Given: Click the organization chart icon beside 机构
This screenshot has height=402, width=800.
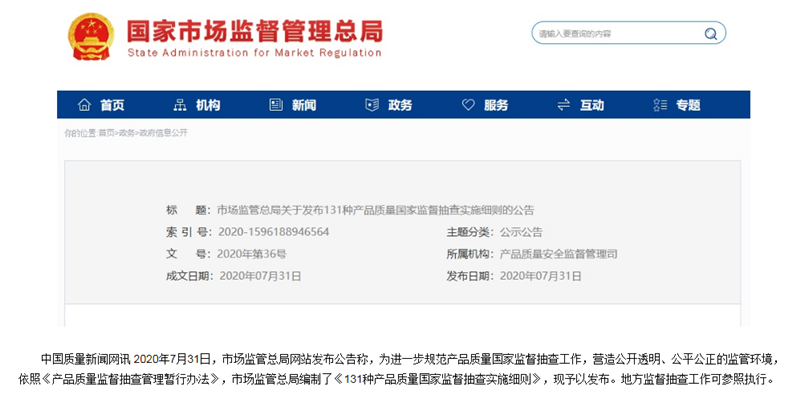Looking at the screenshot, I should (x=180, y=105).
